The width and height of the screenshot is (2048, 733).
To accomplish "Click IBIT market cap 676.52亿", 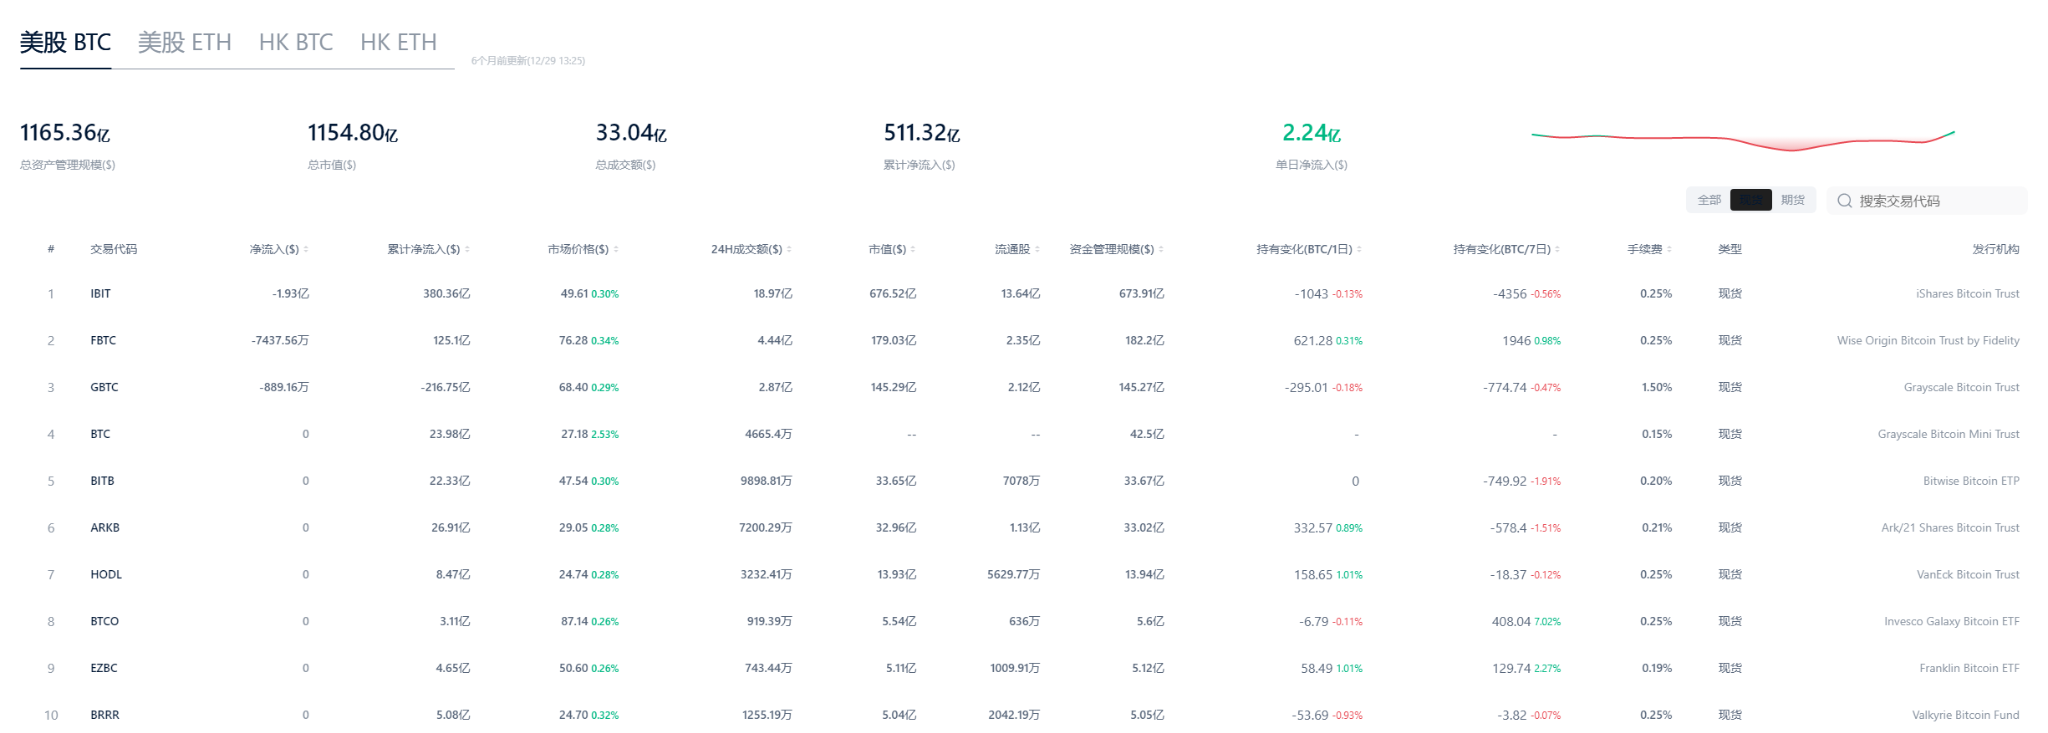I will 892,294.
